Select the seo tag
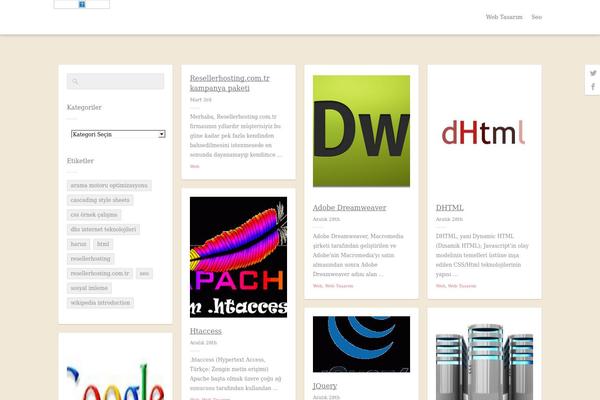600x400 pixels. coord(144,273)
